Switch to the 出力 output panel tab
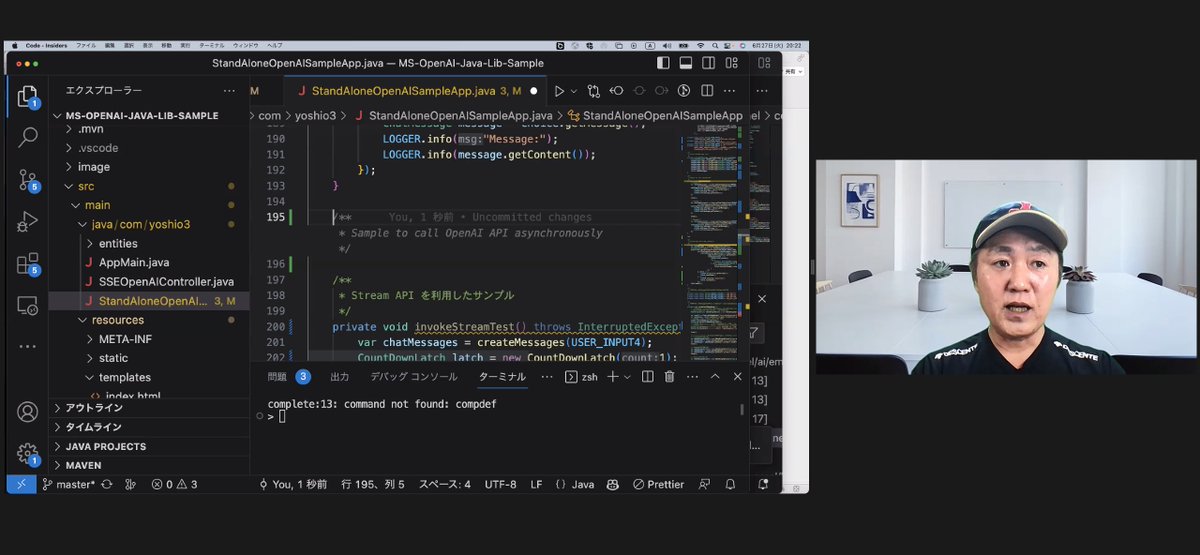The width and height of the screenshot is (1200, 555). coord(340,377)
